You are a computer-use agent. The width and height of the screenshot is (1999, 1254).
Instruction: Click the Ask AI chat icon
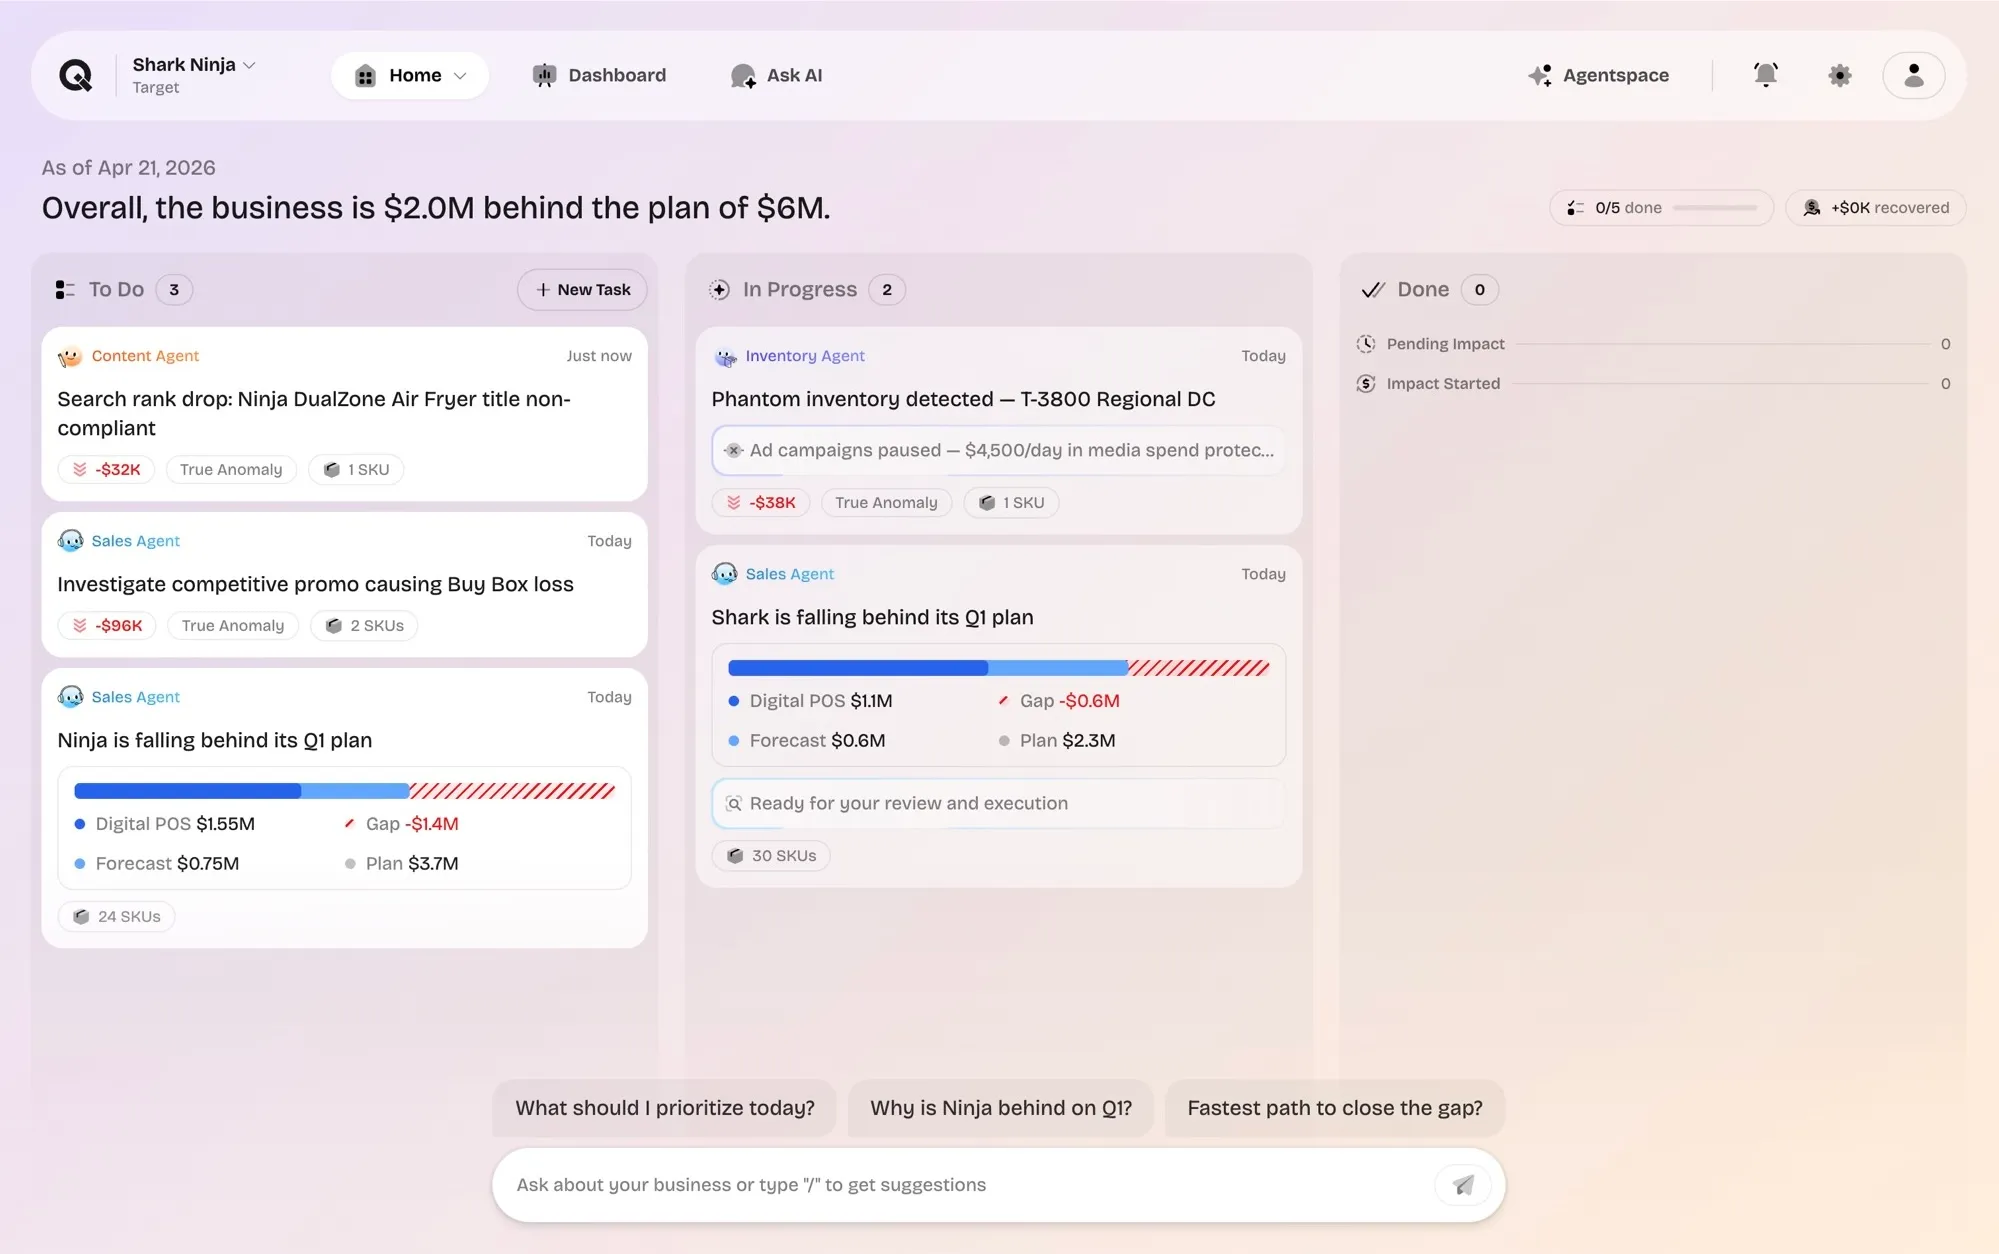coord(743,76)
